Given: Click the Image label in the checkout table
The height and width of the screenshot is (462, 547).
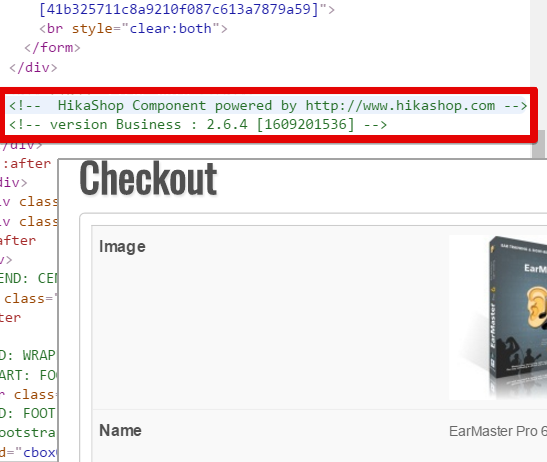Looking at the screenshot, I should pos(122,247).
